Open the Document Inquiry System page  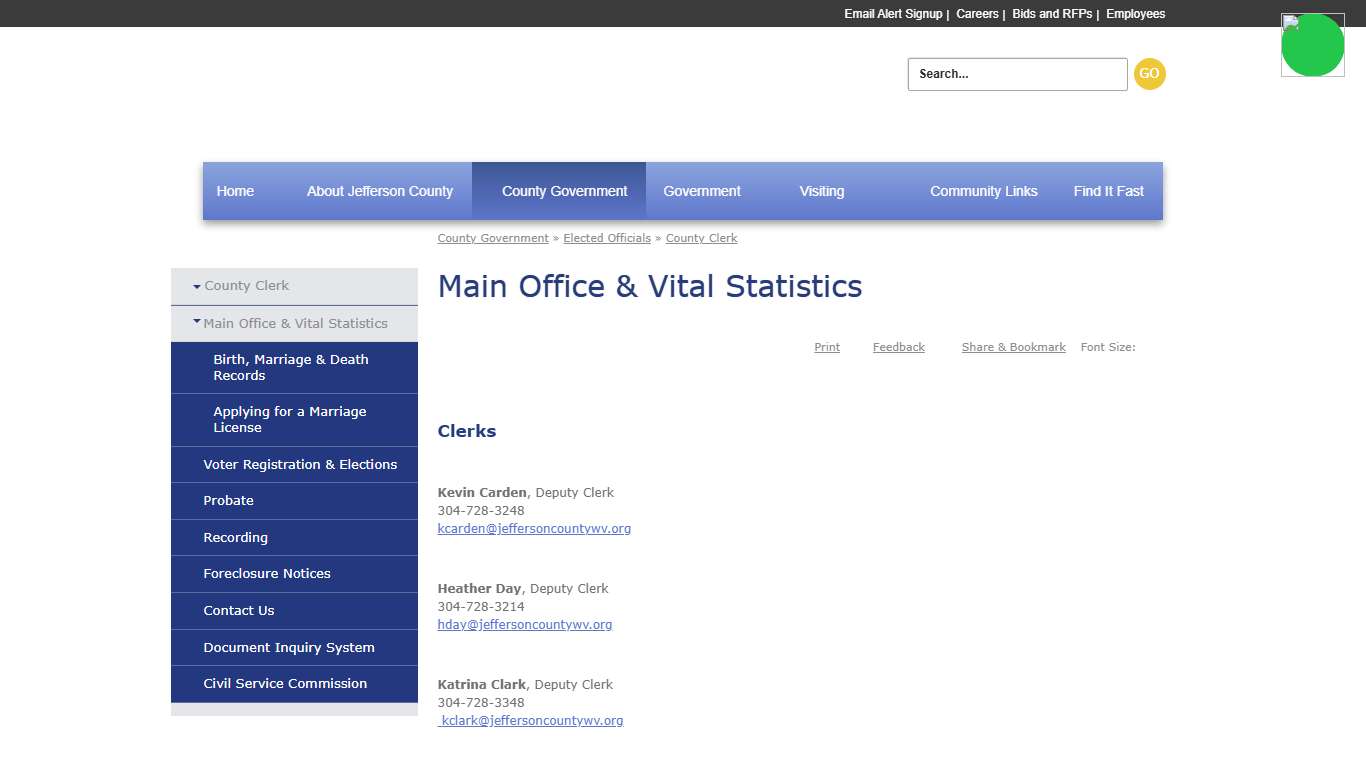(289, 647)
